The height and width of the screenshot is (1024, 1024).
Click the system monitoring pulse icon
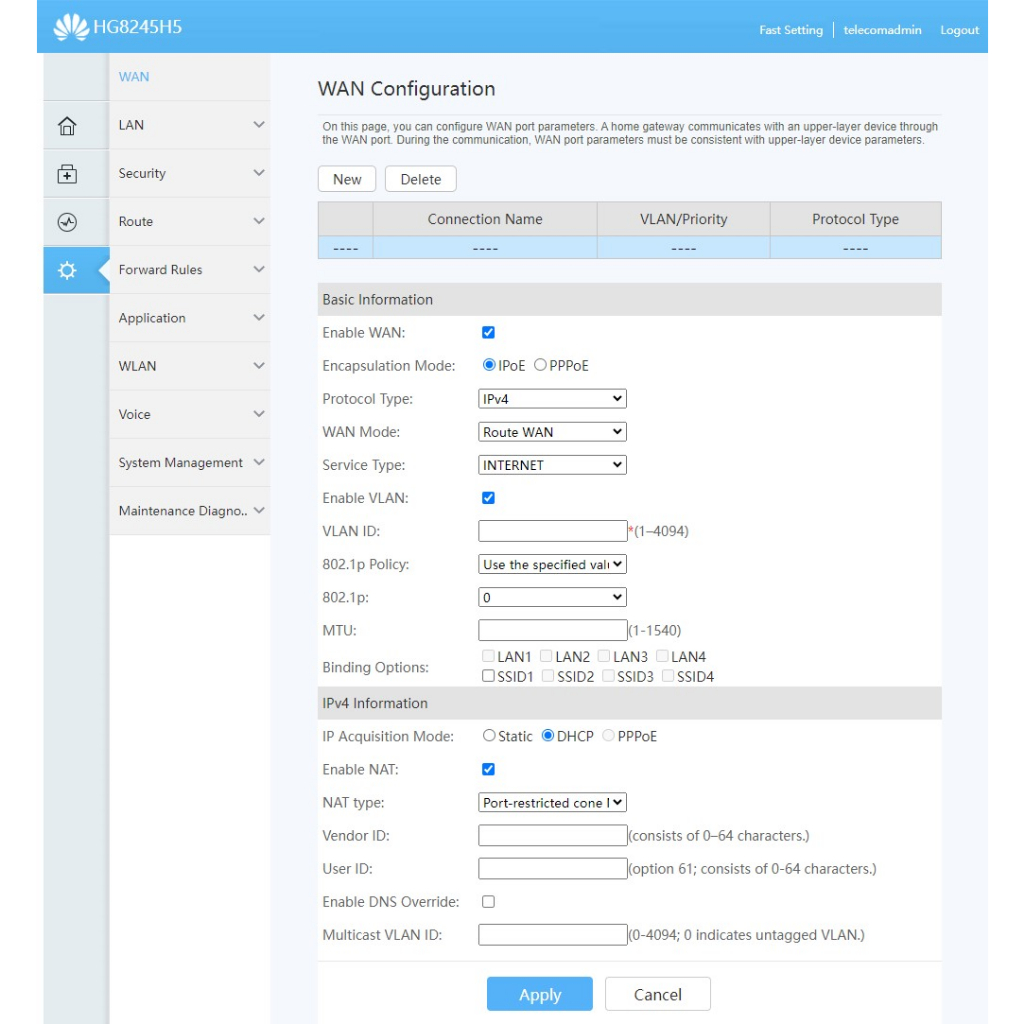point(67,222)
